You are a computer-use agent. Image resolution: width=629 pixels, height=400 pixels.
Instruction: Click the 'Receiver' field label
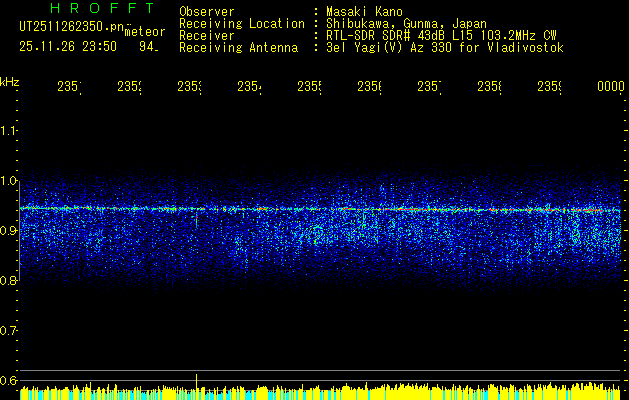pos(207,36)
